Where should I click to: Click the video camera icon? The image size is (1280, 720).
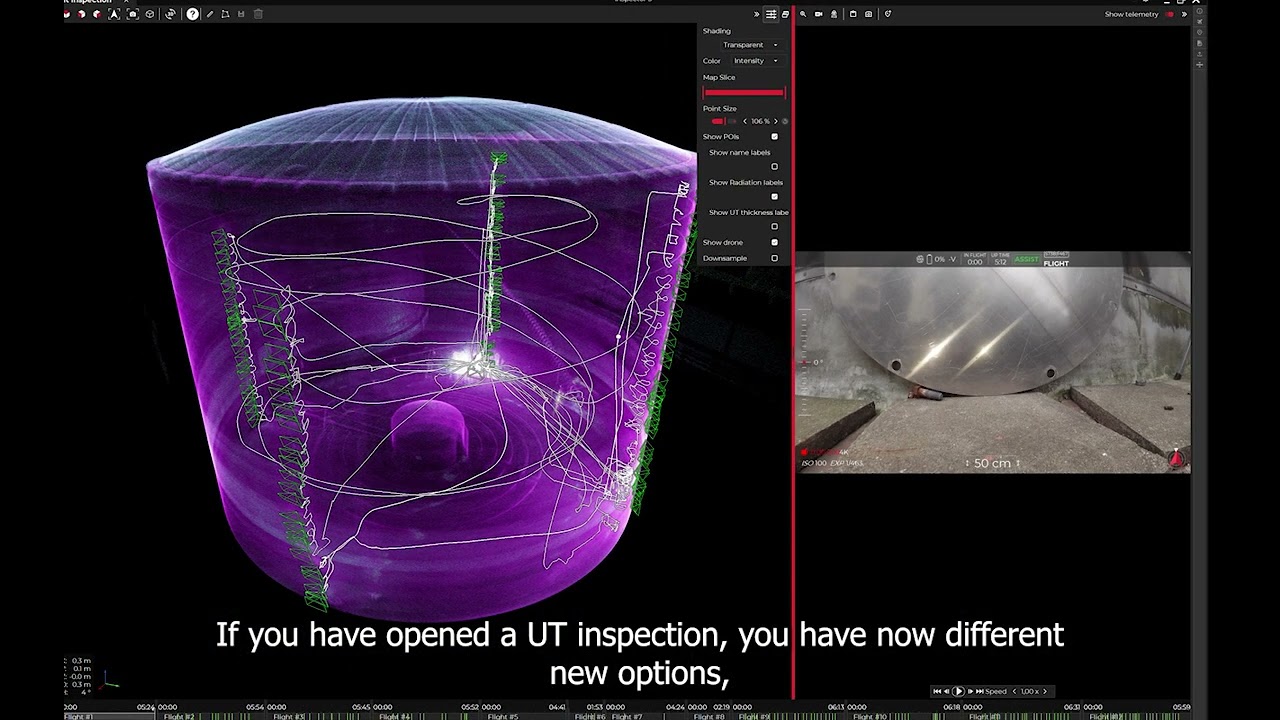pyautogui.click(x=819, y=14)
